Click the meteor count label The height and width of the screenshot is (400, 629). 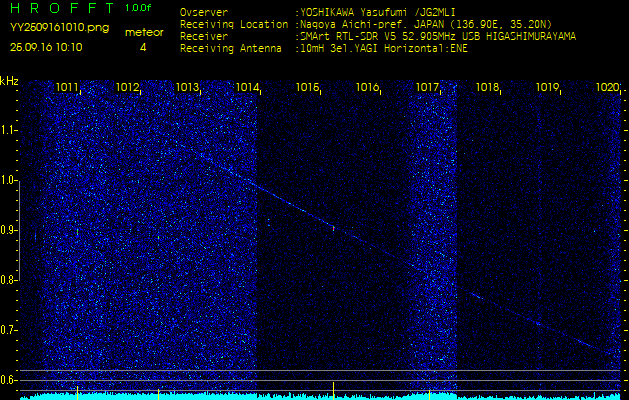[144, 33]
